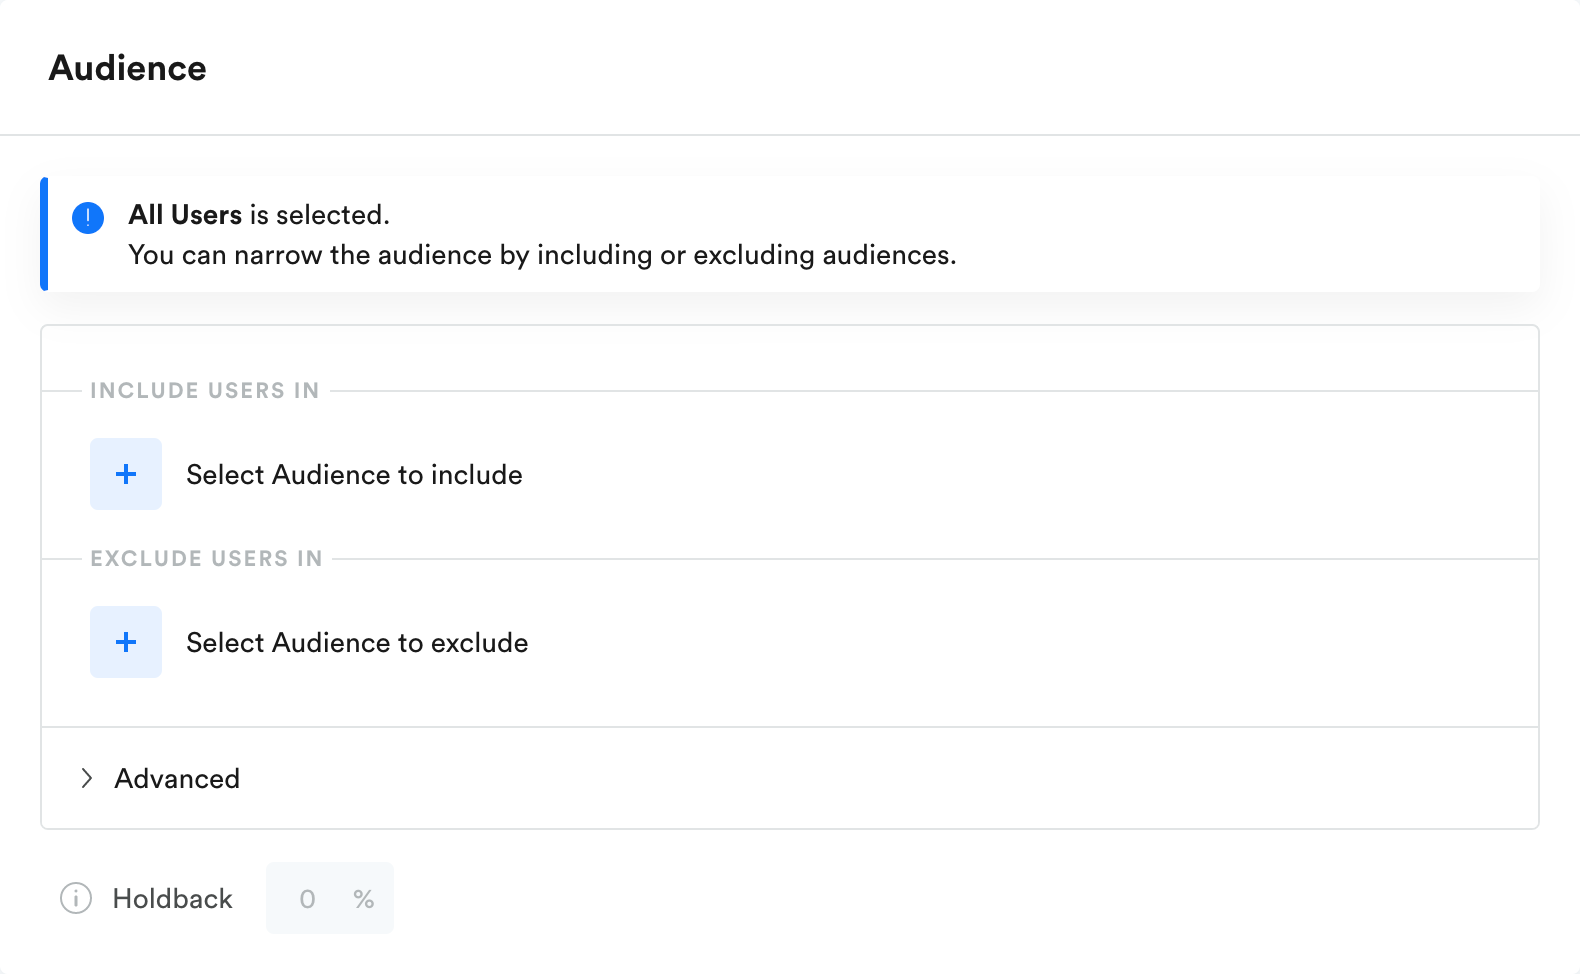1580x974 pixels.
Task: Focus the Holdback percentage input field
Action: (330, 898)
